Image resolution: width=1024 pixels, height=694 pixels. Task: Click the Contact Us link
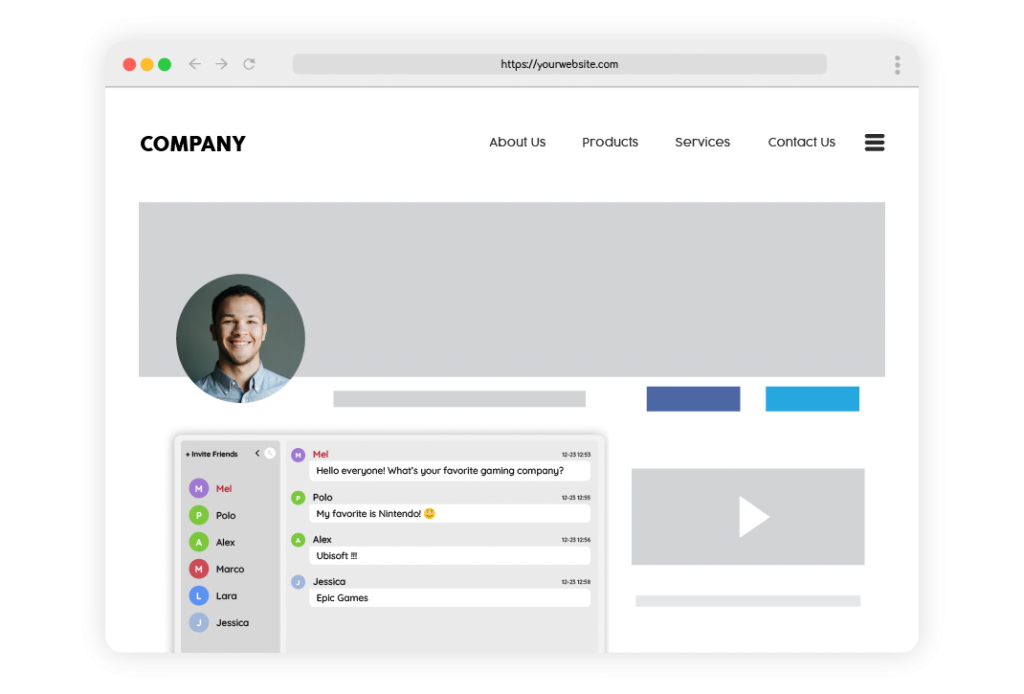point(801,142)
